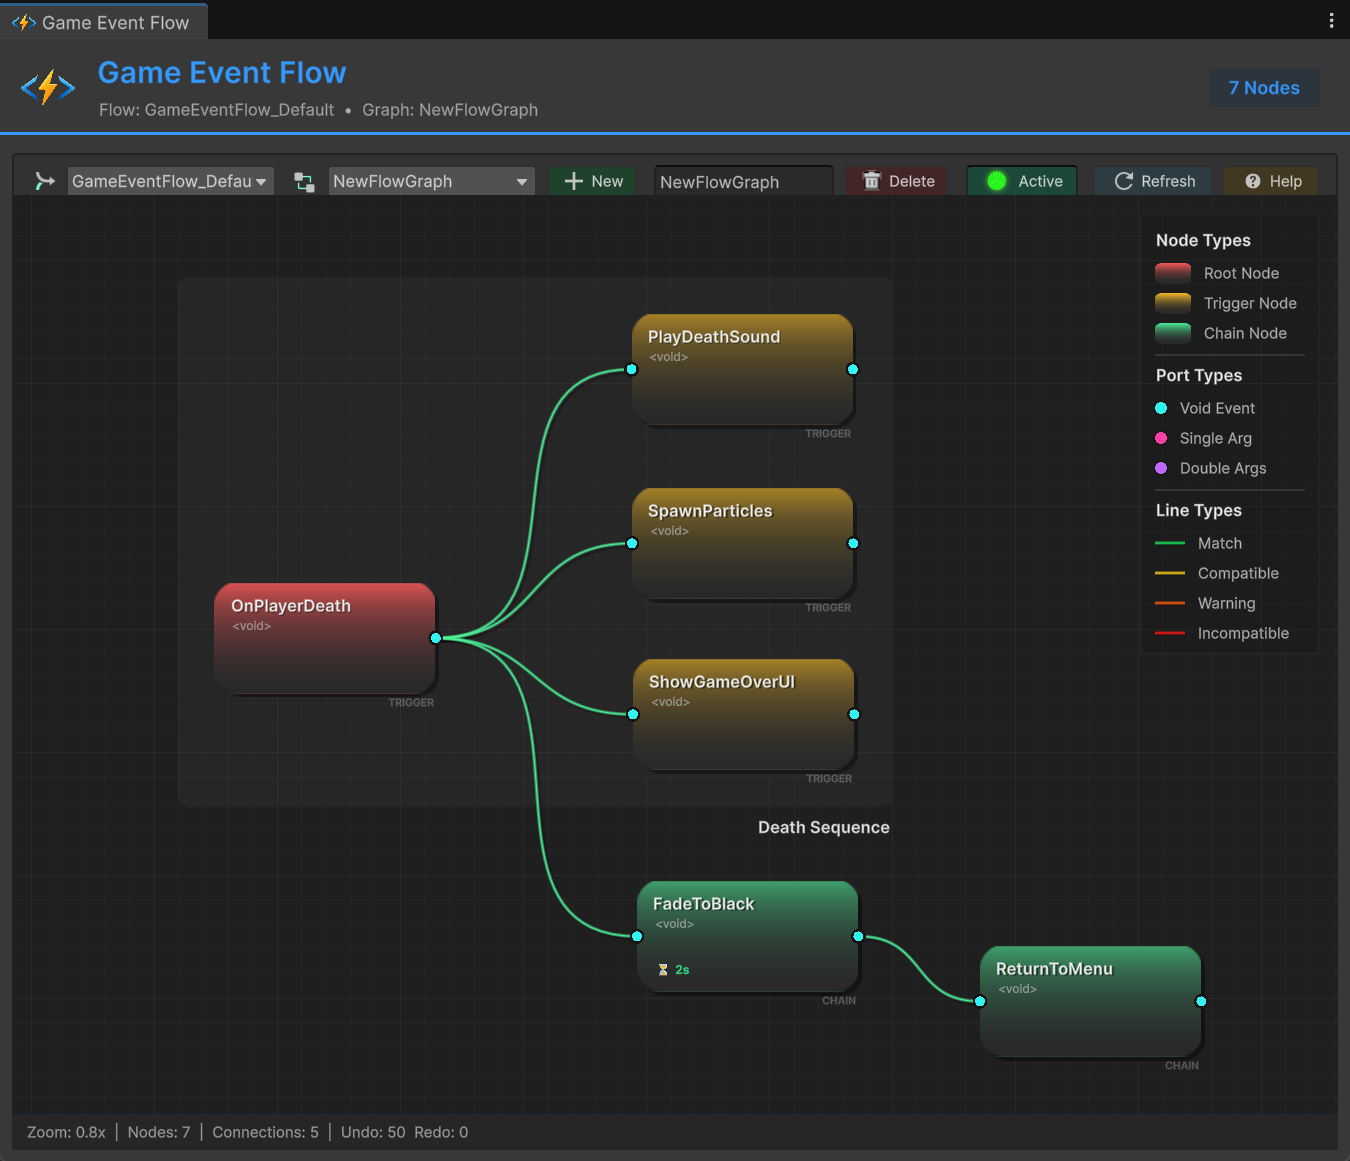Select the flow connector icon before the flow selector
The width and height of the screenshot is (1350, 1161).
[x=42, y=181]
